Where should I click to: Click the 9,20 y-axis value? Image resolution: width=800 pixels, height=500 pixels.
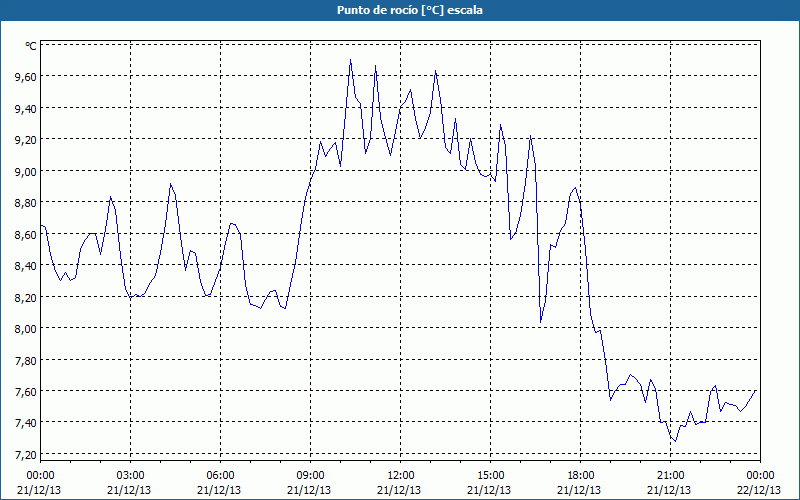click(x=26, y=139)
